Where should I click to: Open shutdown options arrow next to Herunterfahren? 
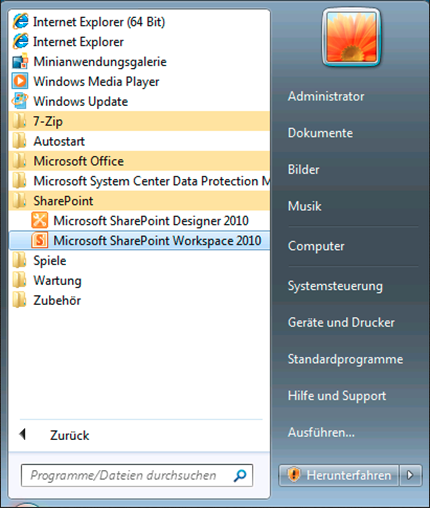[410, 475]
